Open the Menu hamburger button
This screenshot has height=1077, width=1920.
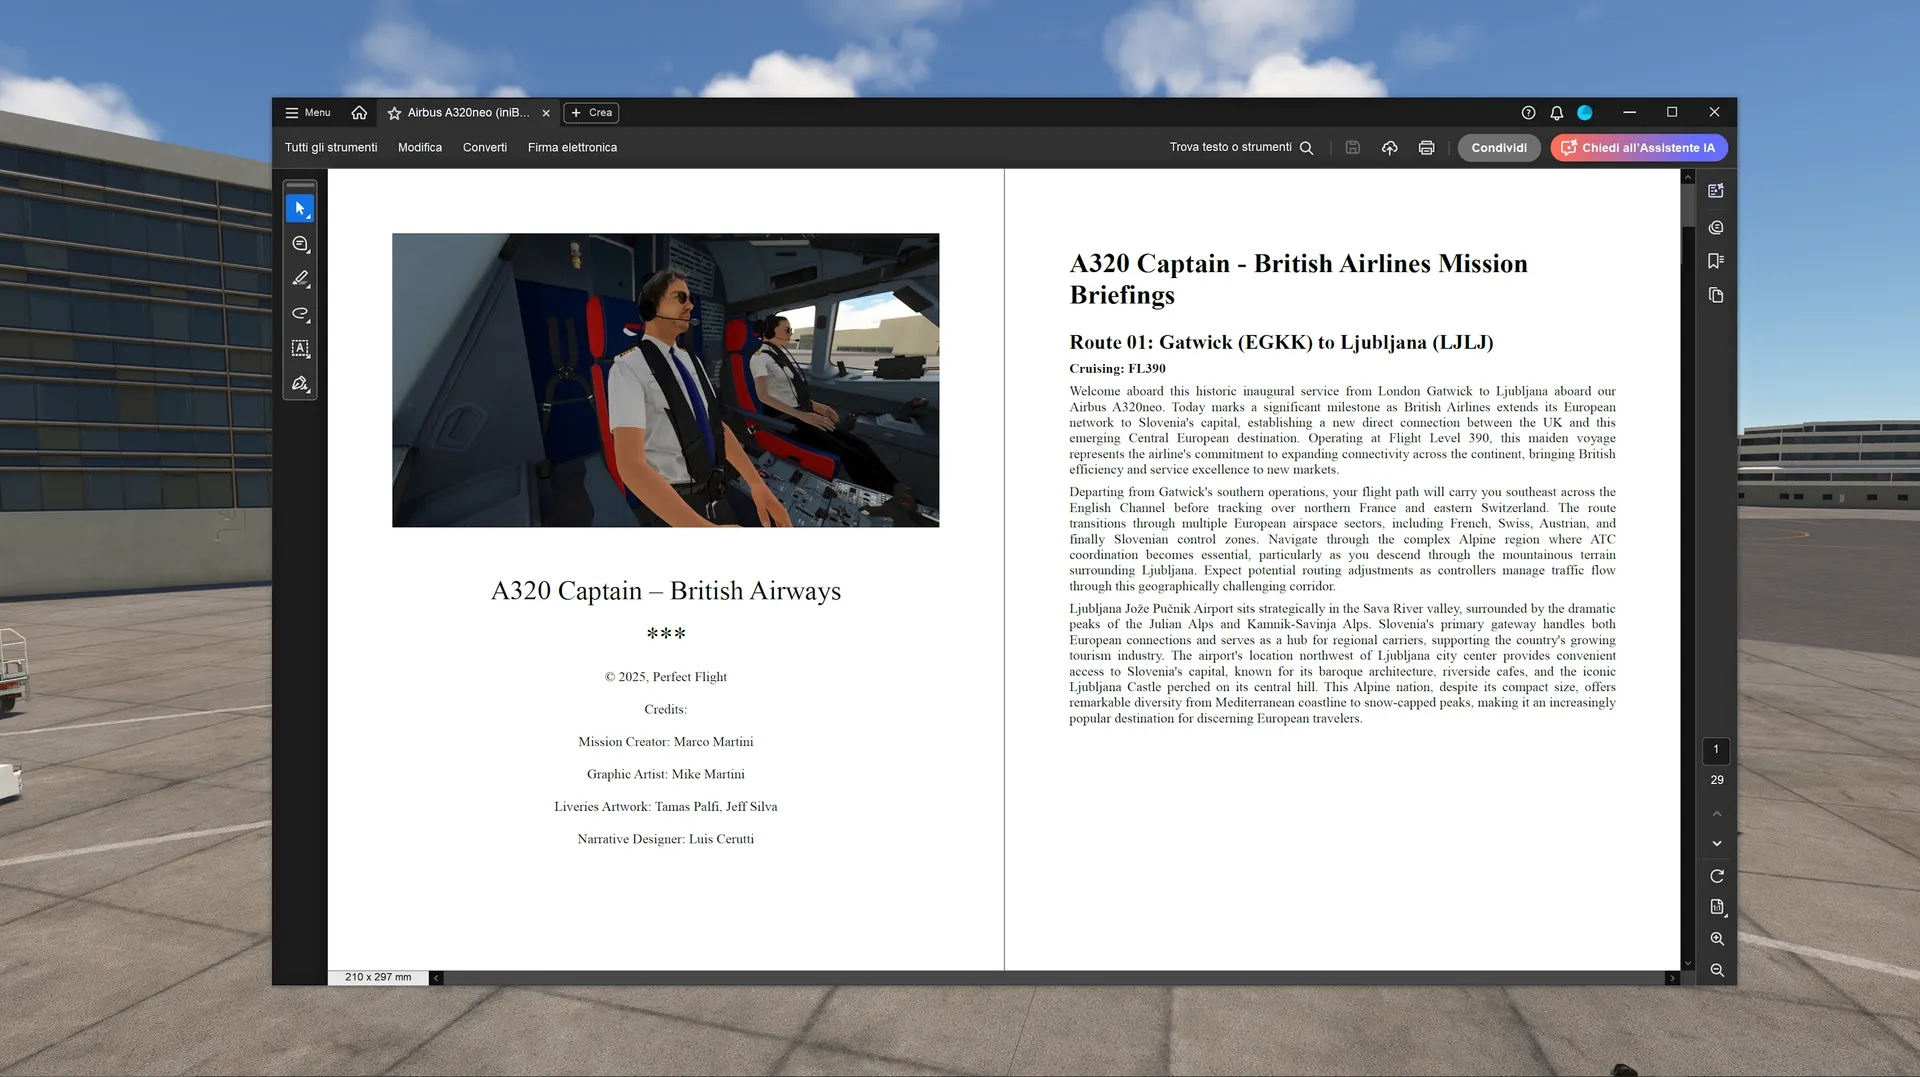[307, 113]
